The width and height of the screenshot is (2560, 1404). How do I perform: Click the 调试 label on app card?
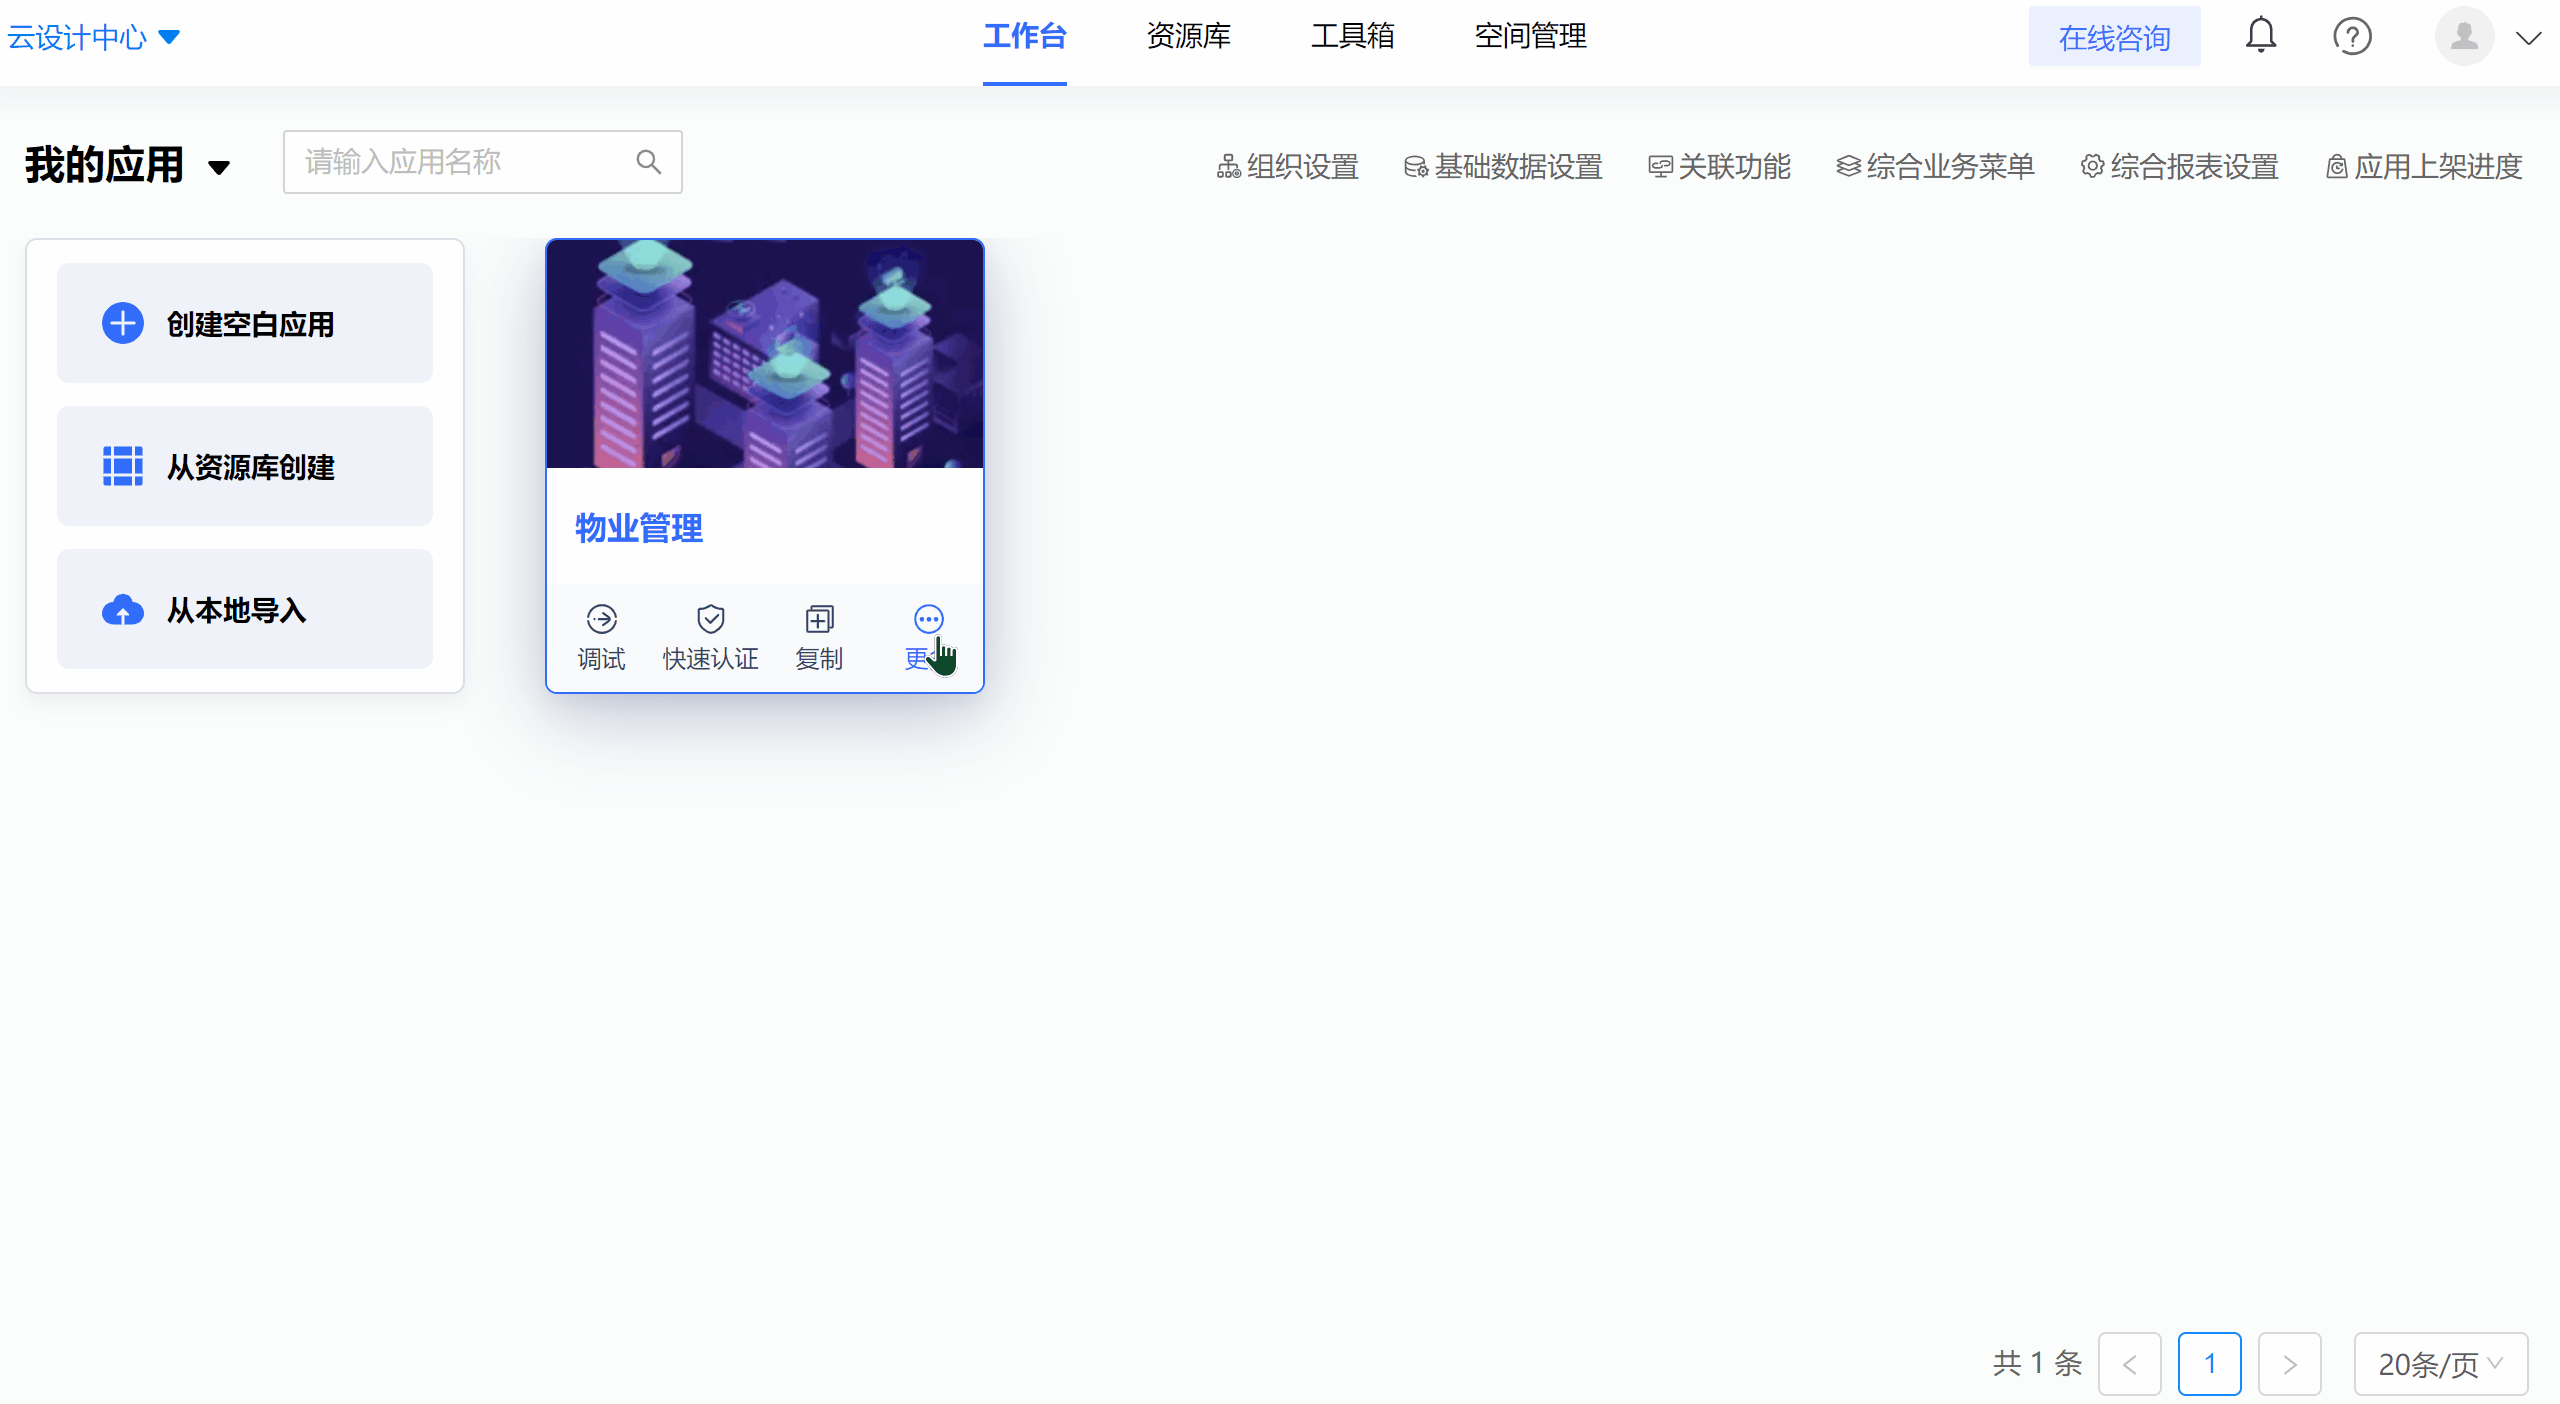click(602, 659)
